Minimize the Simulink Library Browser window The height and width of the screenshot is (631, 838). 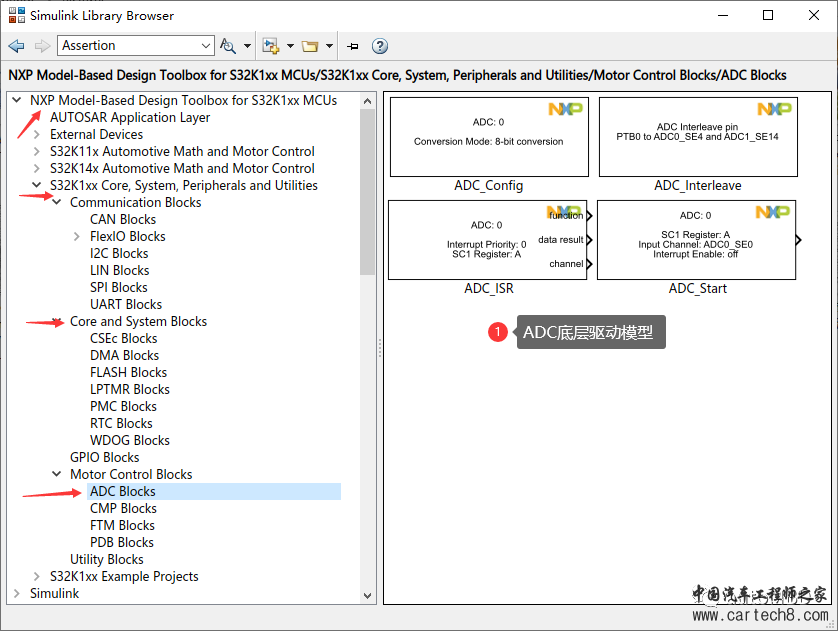tap(723, 15)
